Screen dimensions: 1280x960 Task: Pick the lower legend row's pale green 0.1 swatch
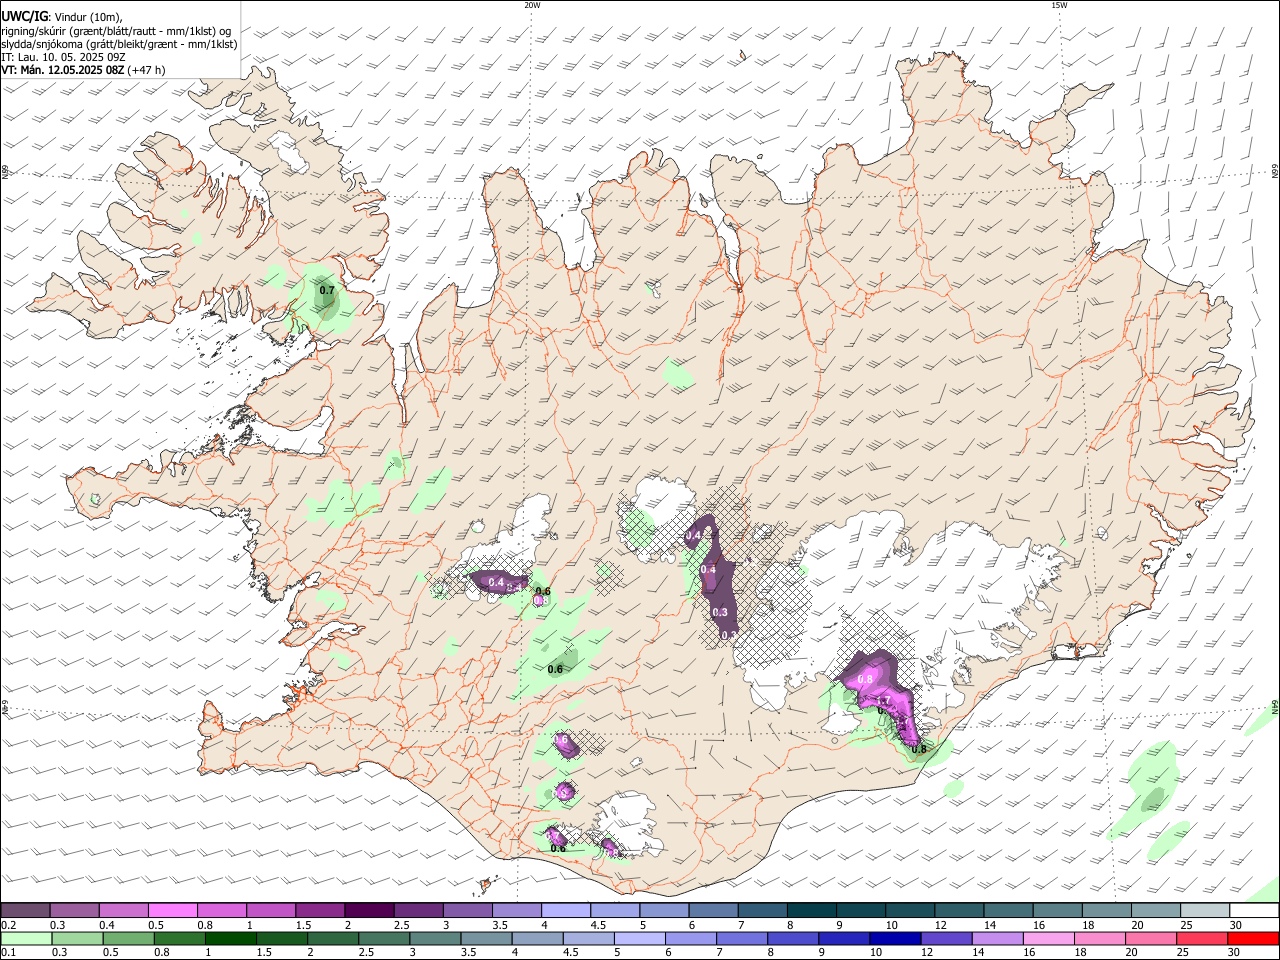26,939
